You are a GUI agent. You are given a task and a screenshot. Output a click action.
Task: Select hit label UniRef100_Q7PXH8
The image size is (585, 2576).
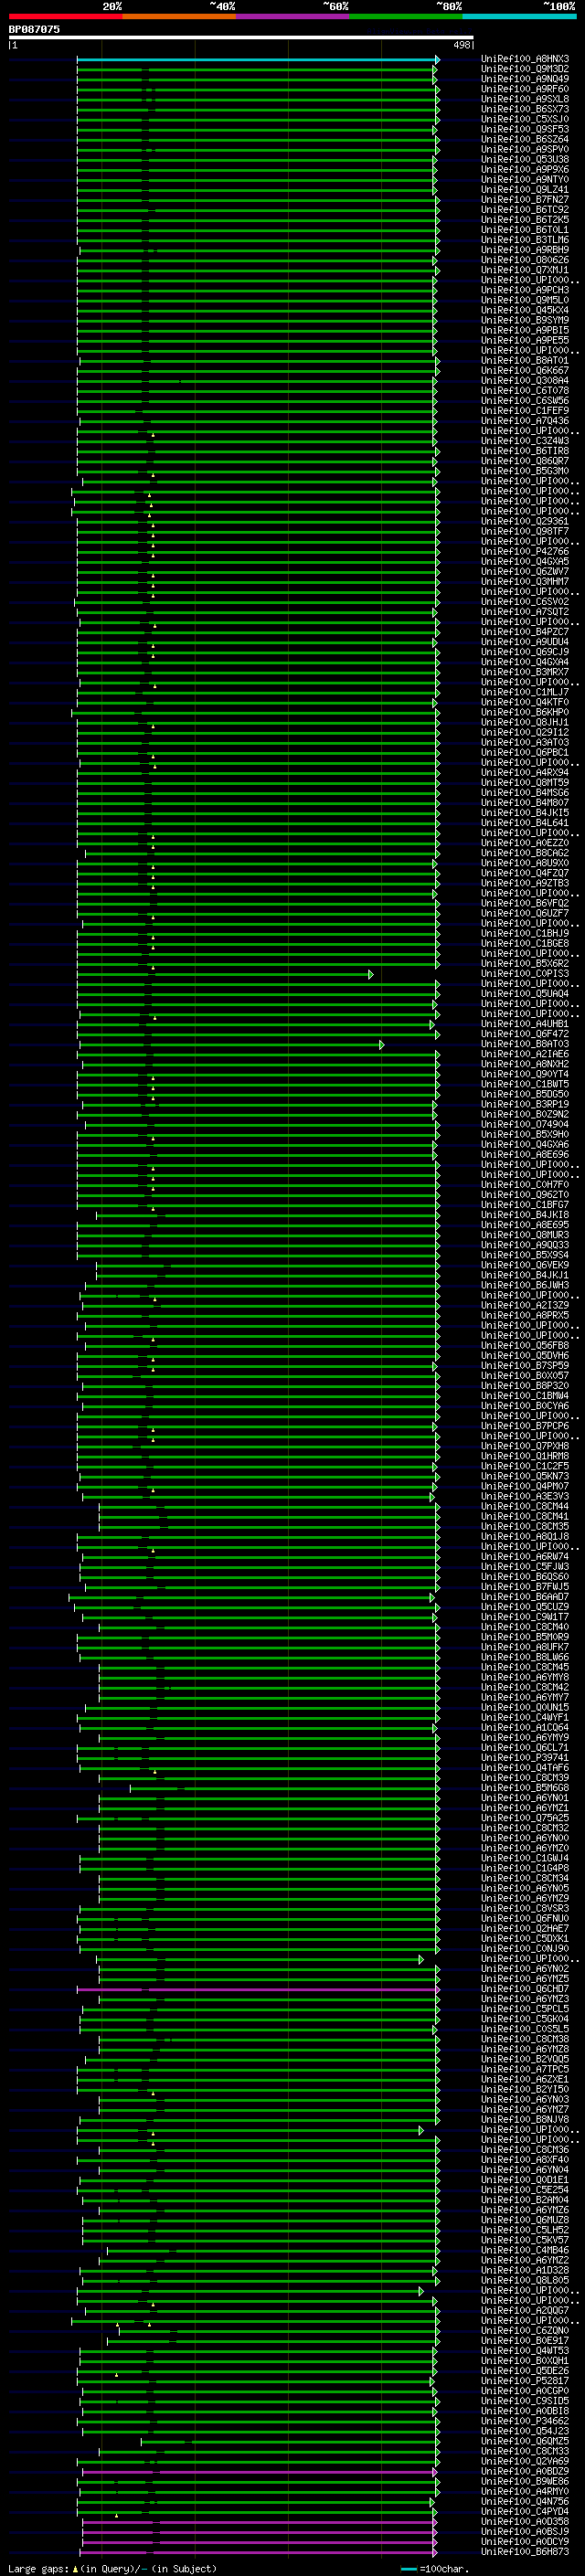[525, 1446]
